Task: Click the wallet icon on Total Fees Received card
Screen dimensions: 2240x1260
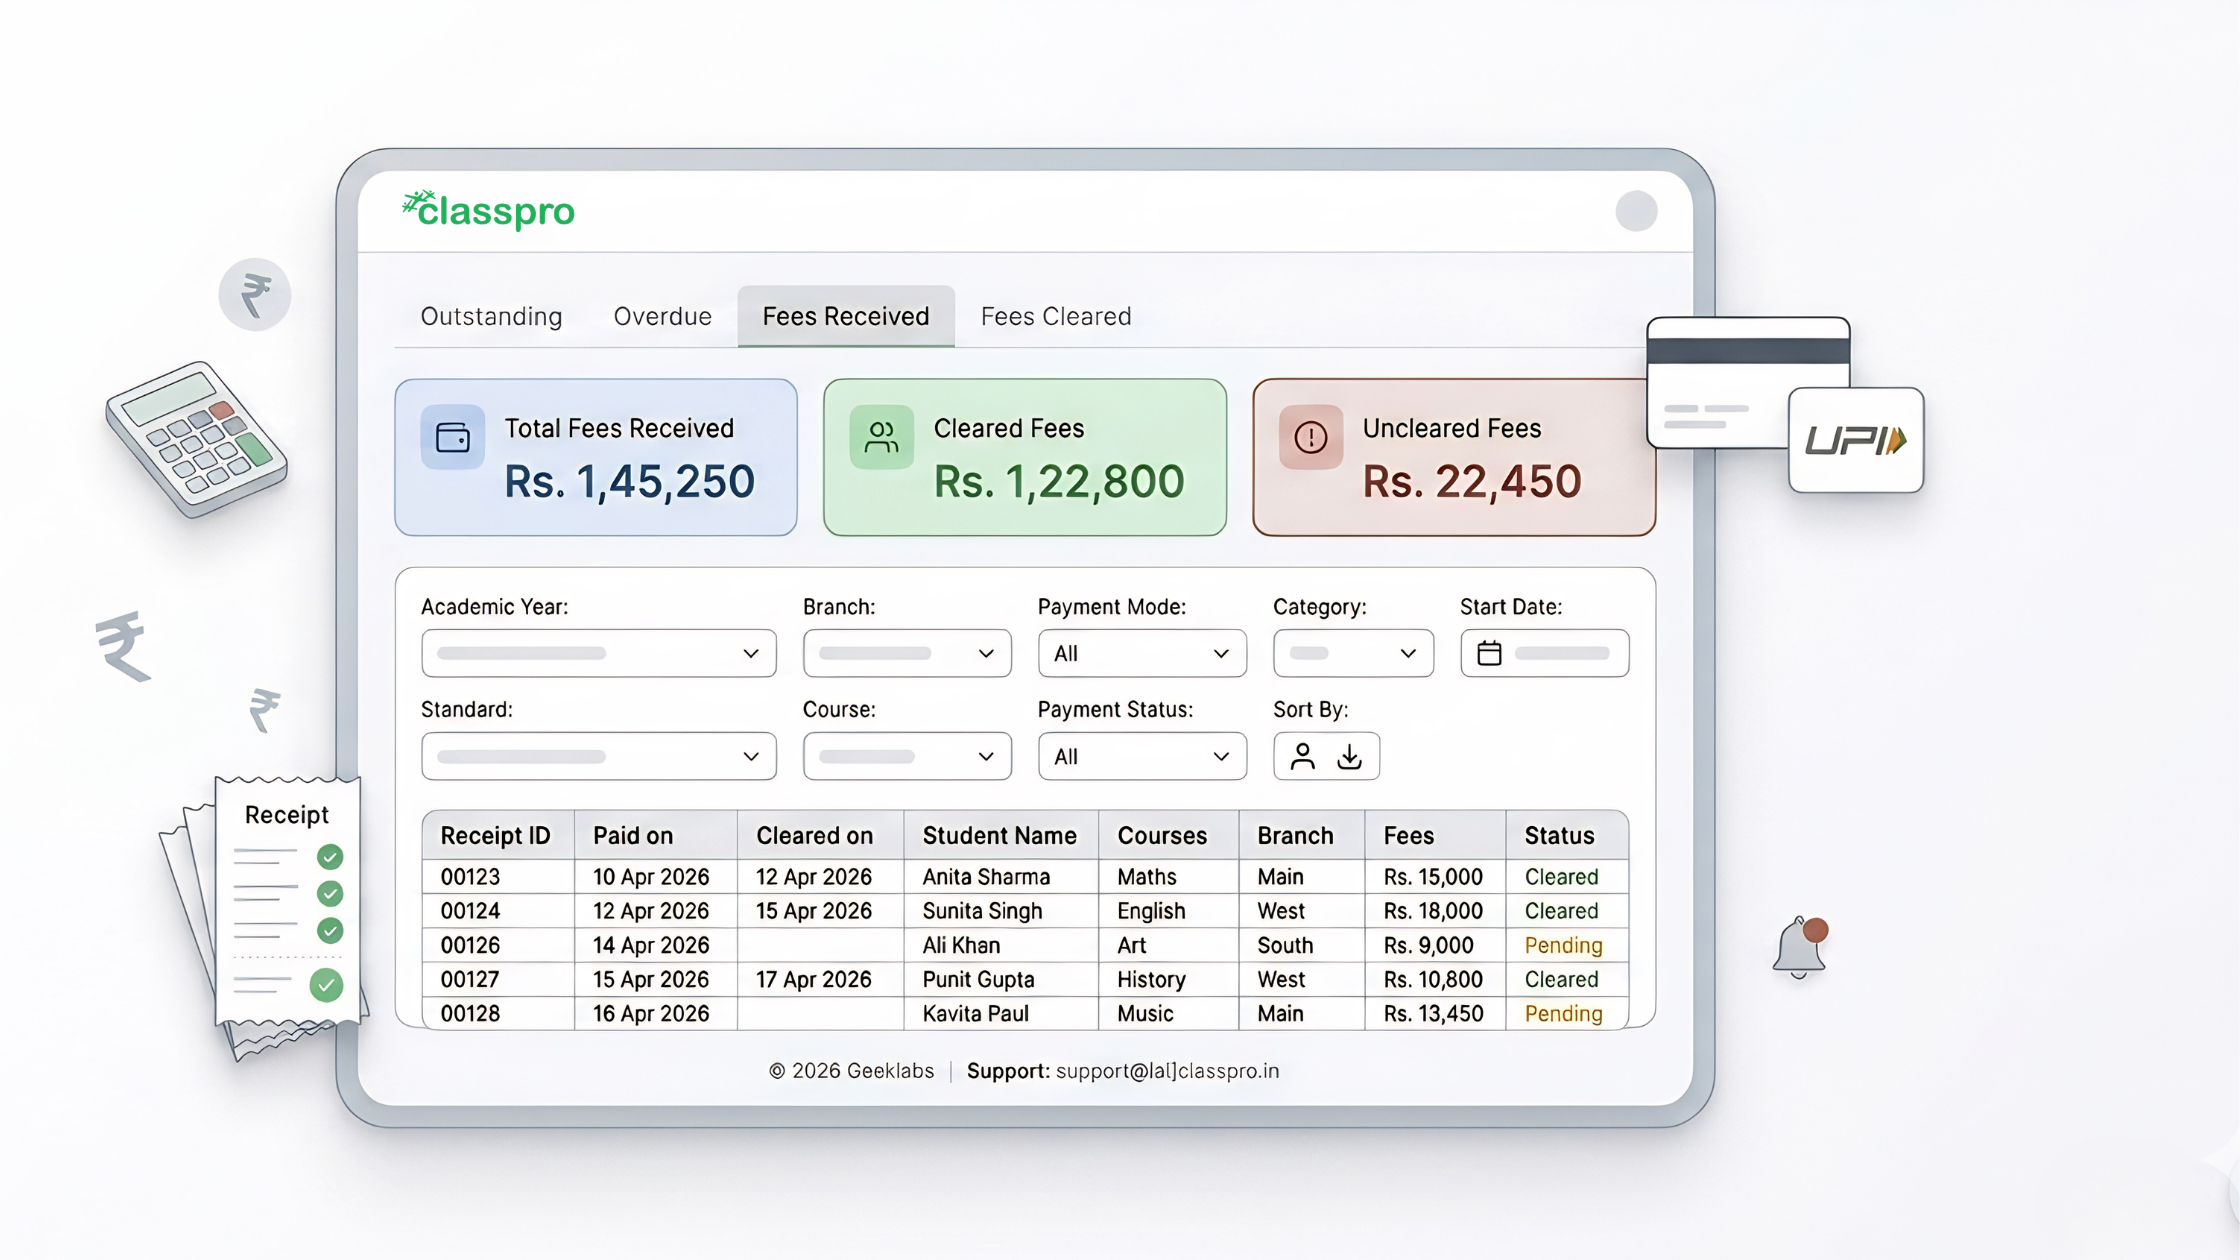Action: coord(452,436)
